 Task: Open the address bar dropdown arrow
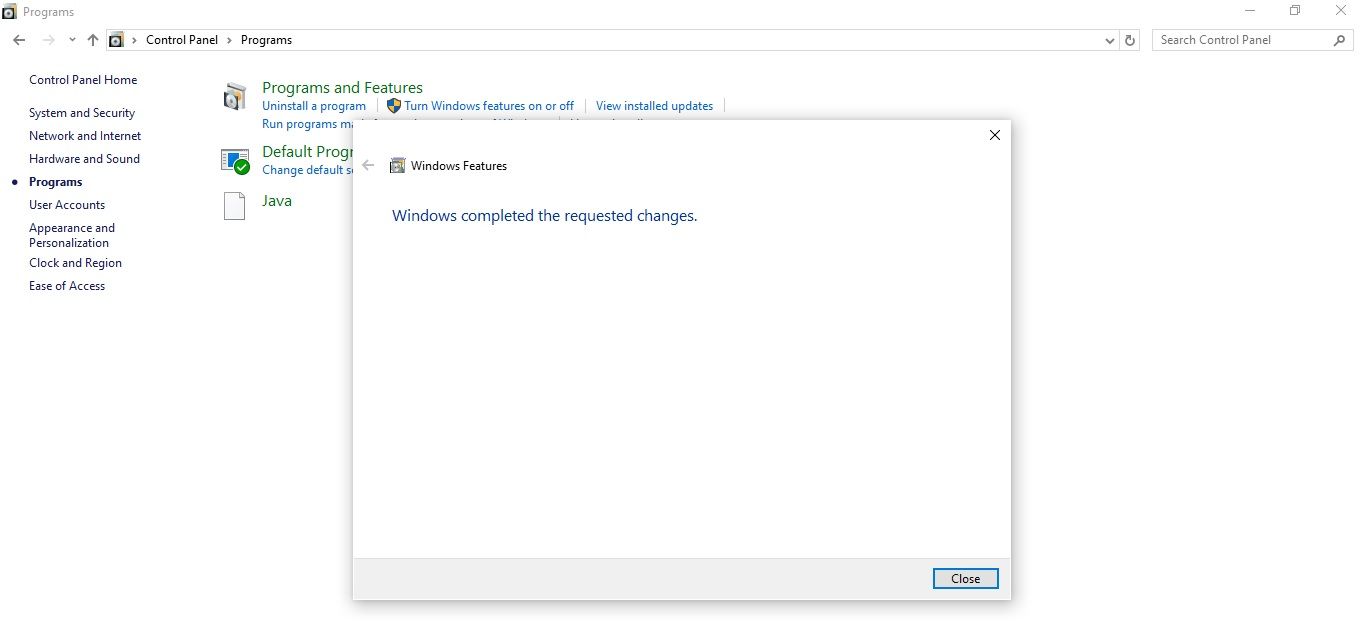[x=1109, y=40]
